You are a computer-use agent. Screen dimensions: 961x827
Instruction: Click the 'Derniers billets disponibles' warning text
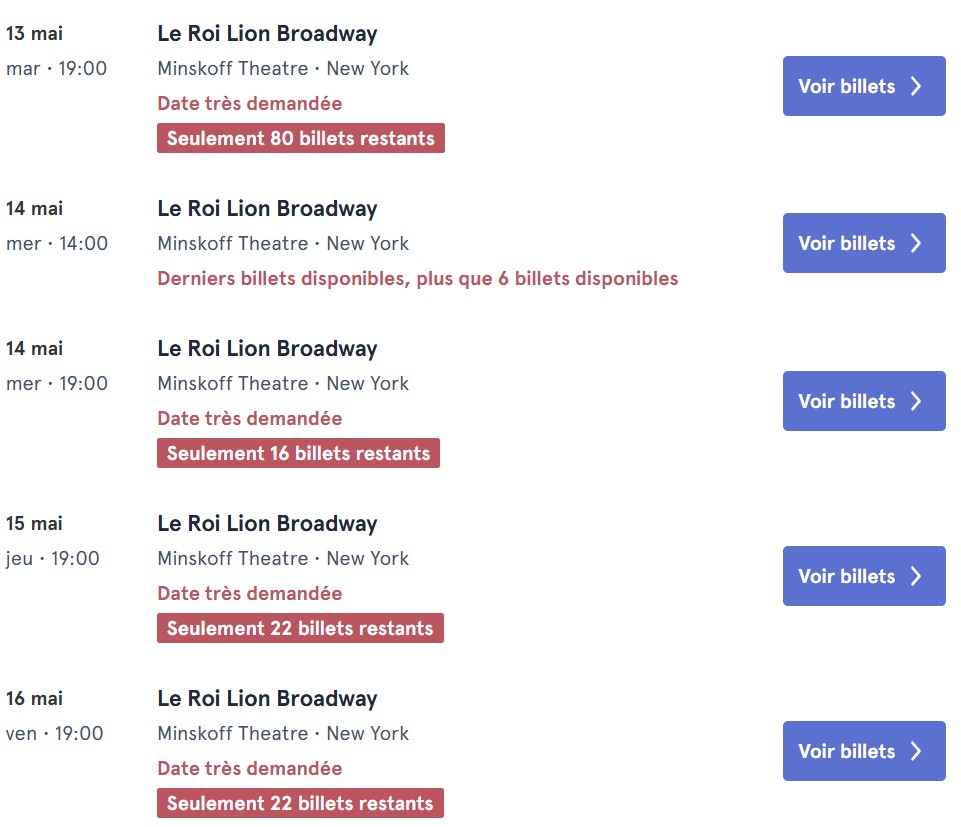pyautogui.click(x=416, y=278)
